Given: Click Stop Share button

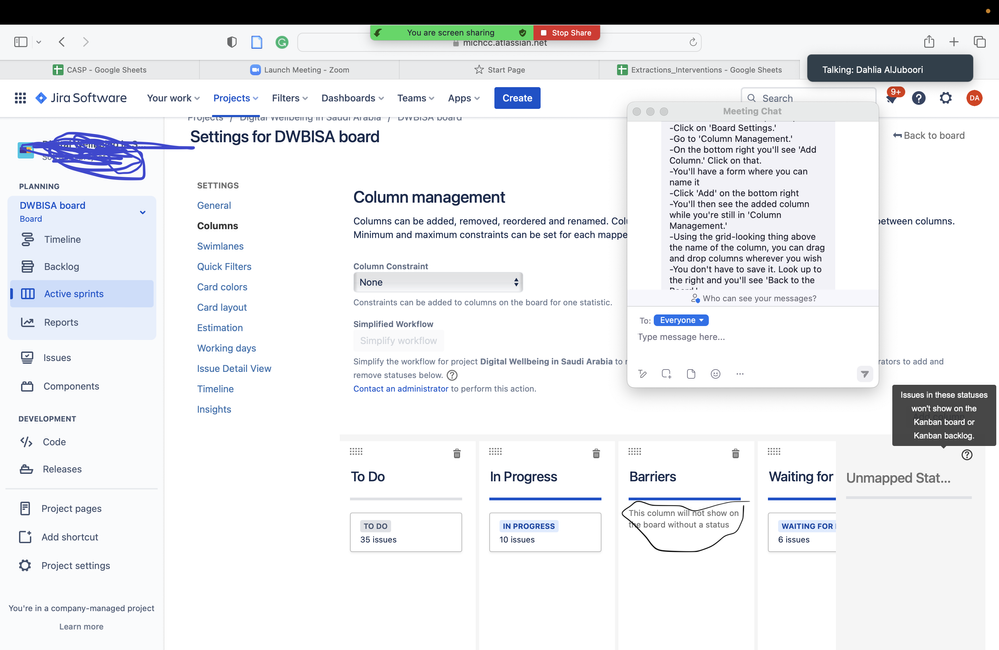Looking at the screenshot, I should (x=566, y=32).
